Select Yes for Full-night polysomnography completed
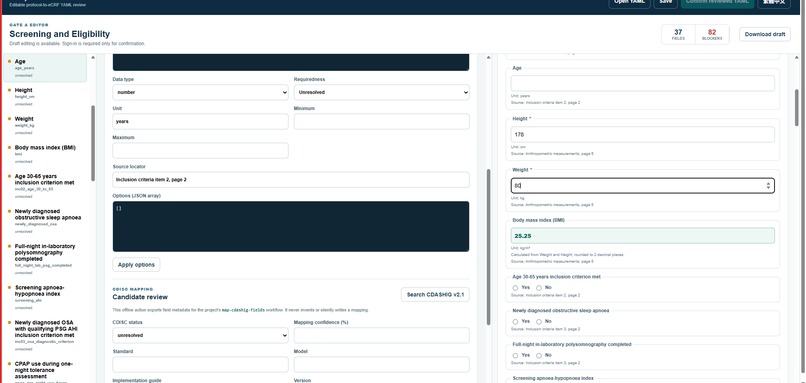This screenshot has width=806, height=383. pyautogui.click(x=515, y=355)
